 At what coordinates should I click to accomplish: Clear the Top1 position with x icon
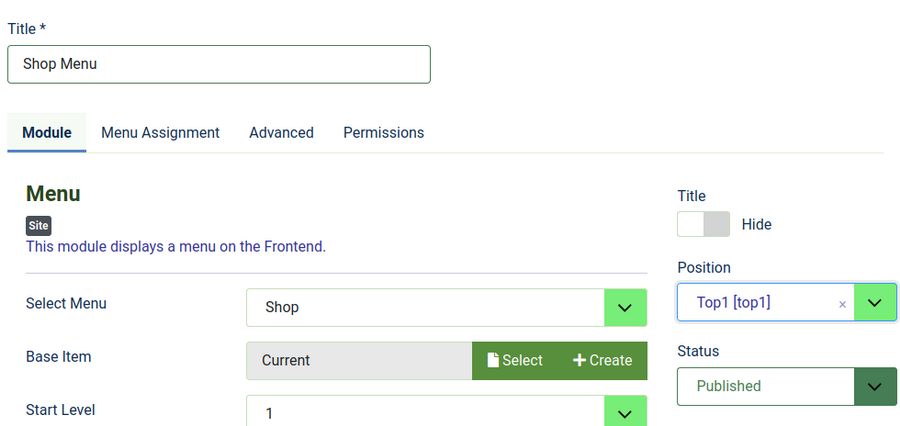(842, 304)
